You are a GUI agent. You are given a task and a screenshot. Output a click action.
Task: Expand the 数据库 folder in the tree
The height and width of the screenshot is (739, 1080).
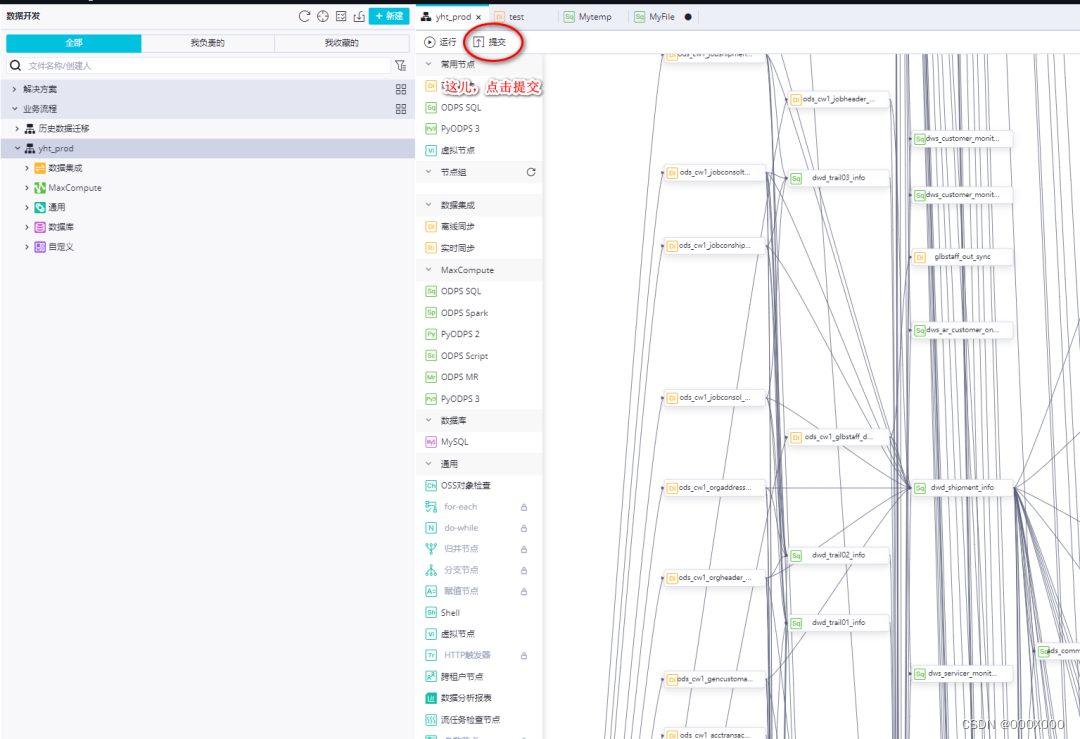click(27, 227)
